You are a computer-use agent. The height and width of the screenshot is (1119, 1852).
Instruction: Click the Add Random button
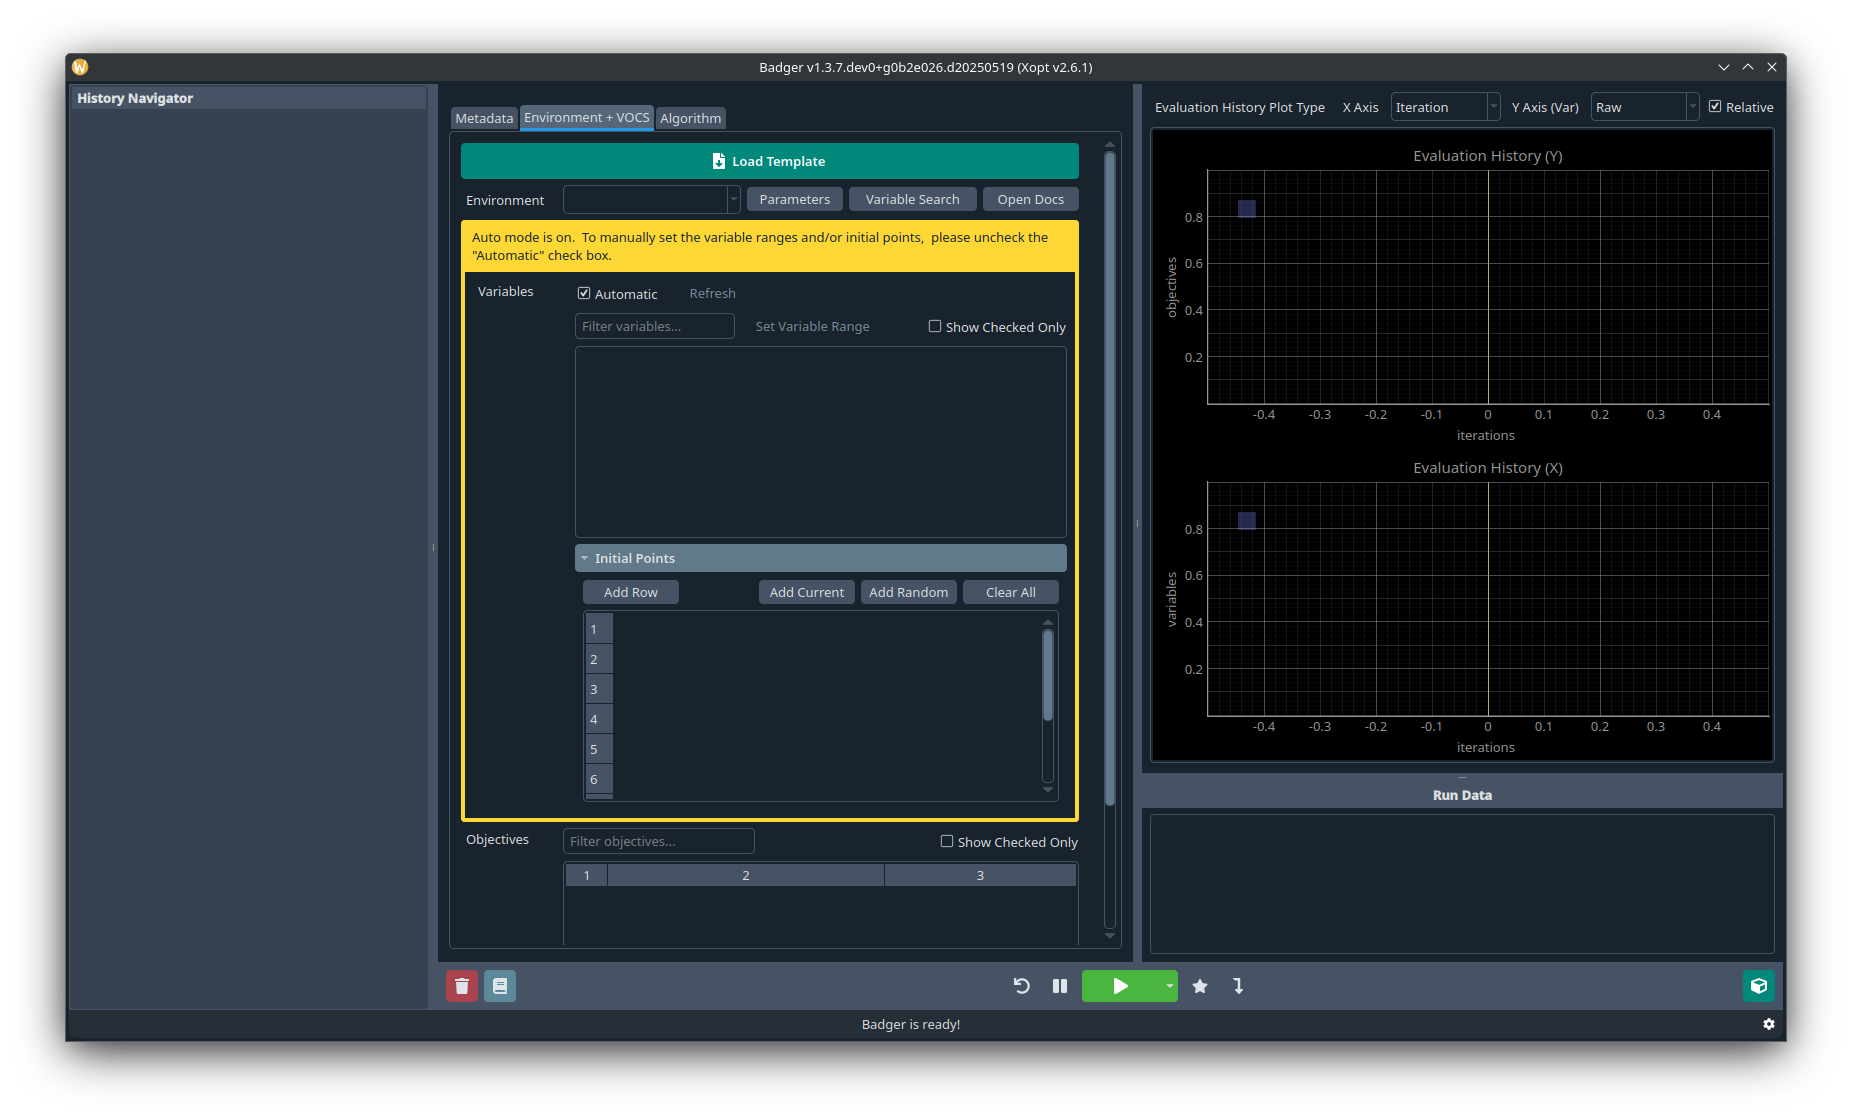(908, 592)
